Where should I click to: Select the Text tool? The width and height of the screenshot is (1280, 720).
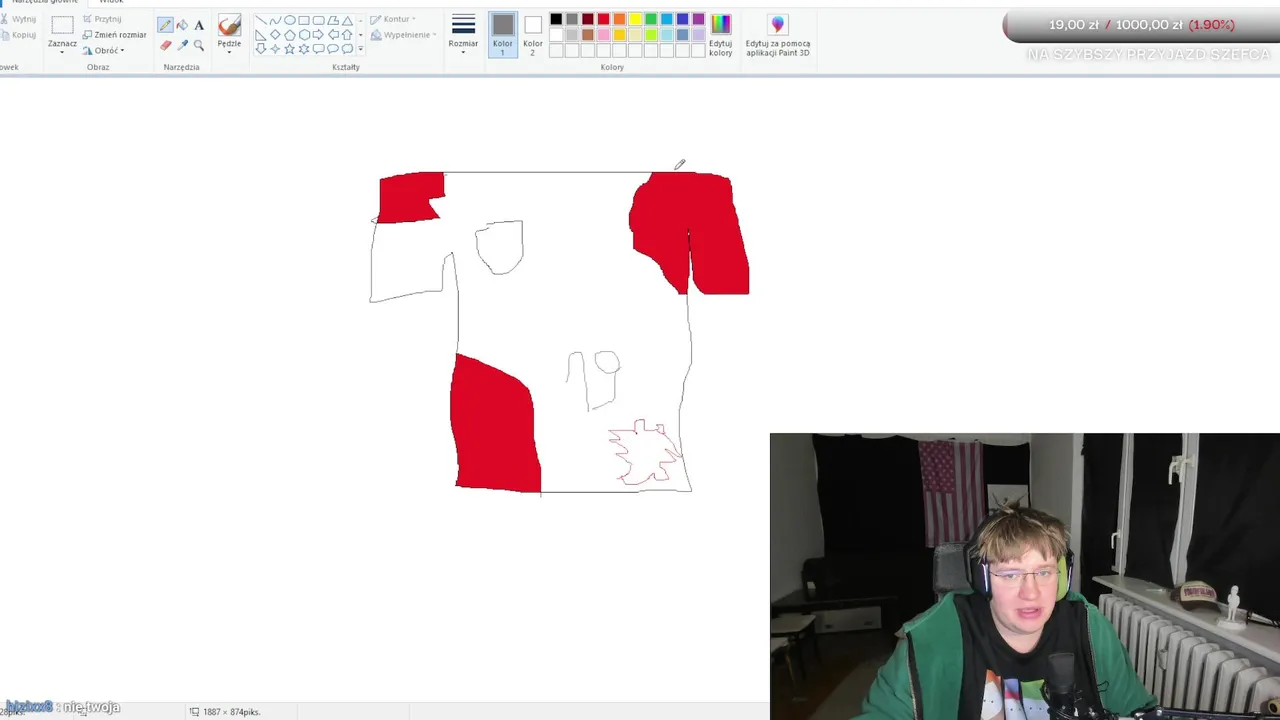pyautogui.click(x=199, y=25)
